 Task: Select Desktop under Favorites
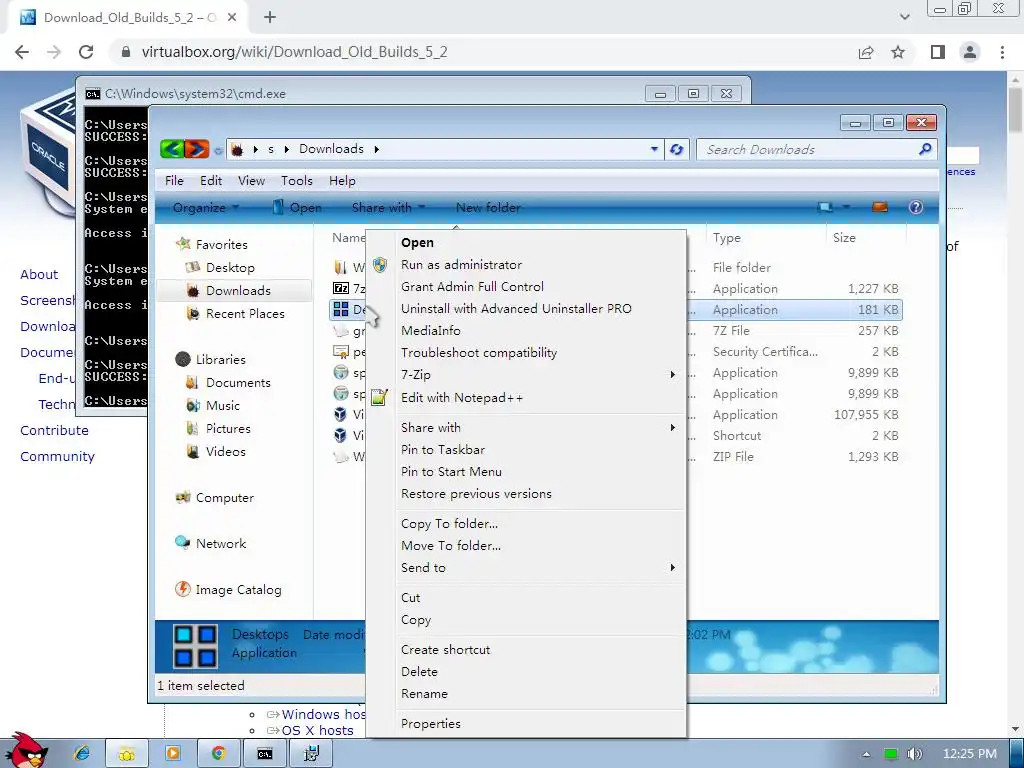coord(230,268)
